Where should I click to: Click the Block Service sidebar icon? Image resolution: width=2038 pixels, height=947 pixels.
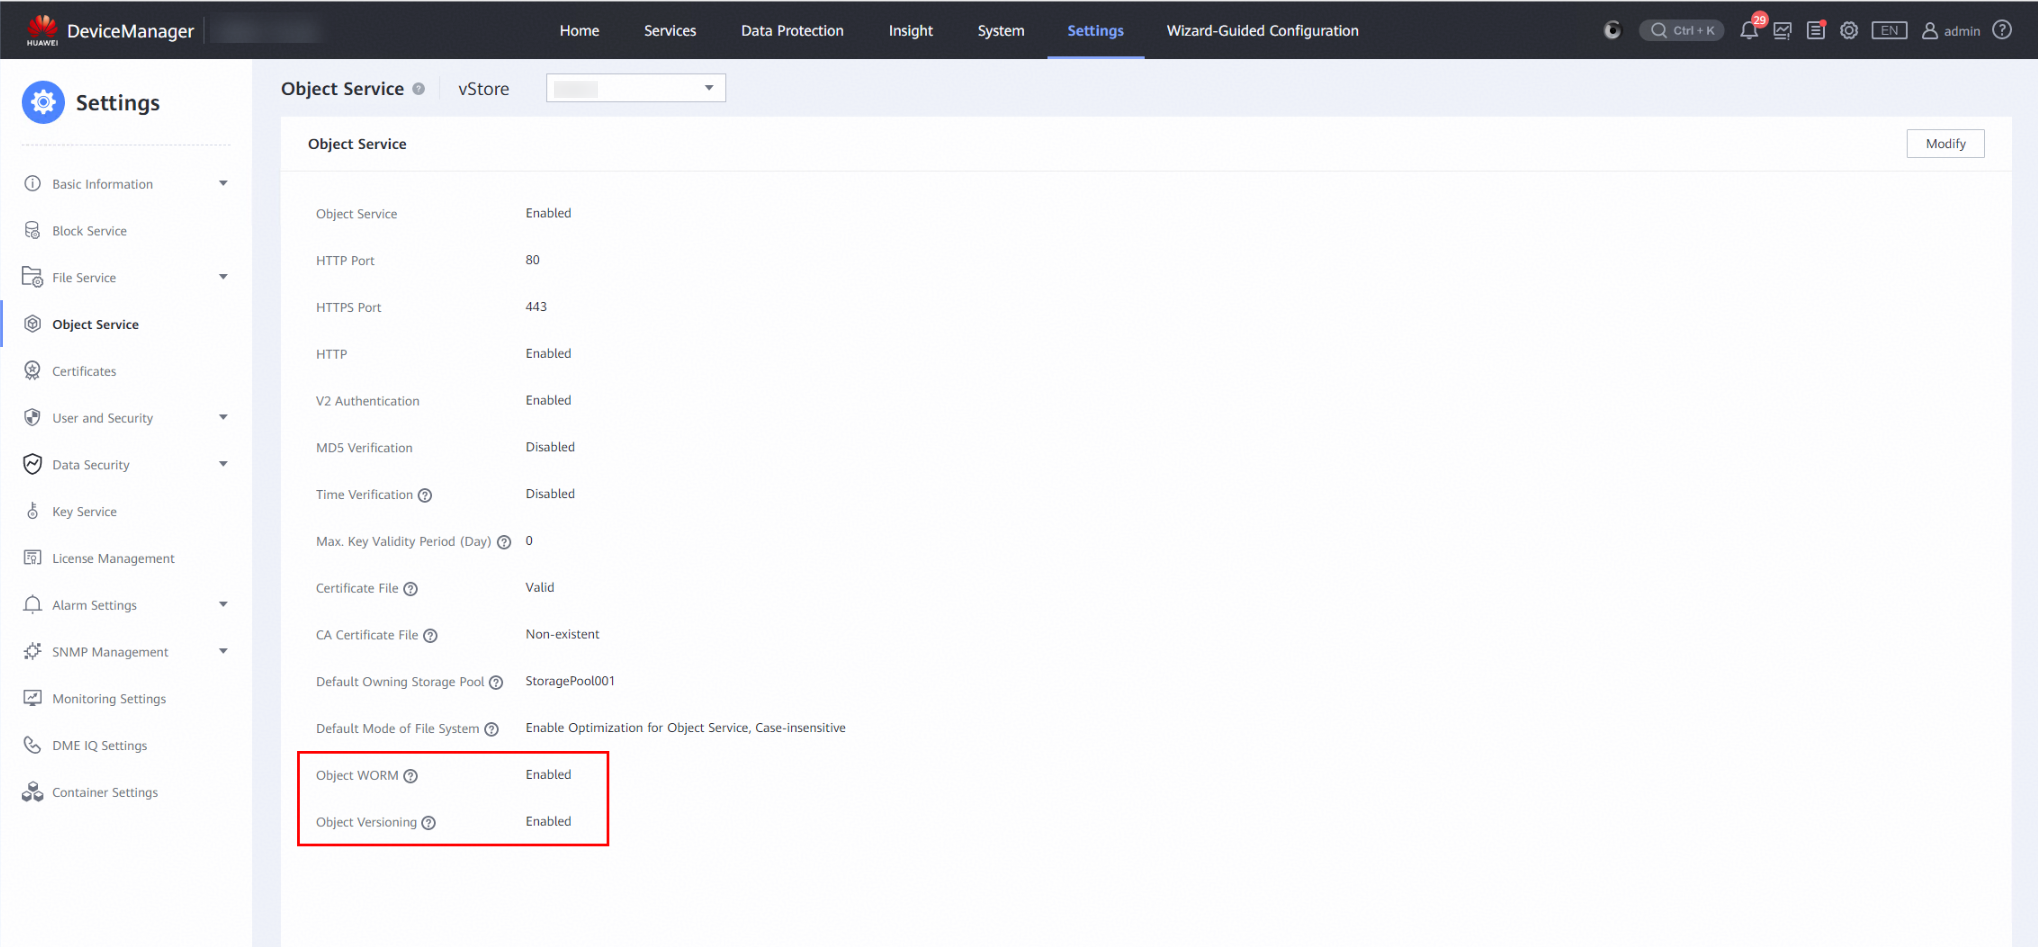[32, 231]
